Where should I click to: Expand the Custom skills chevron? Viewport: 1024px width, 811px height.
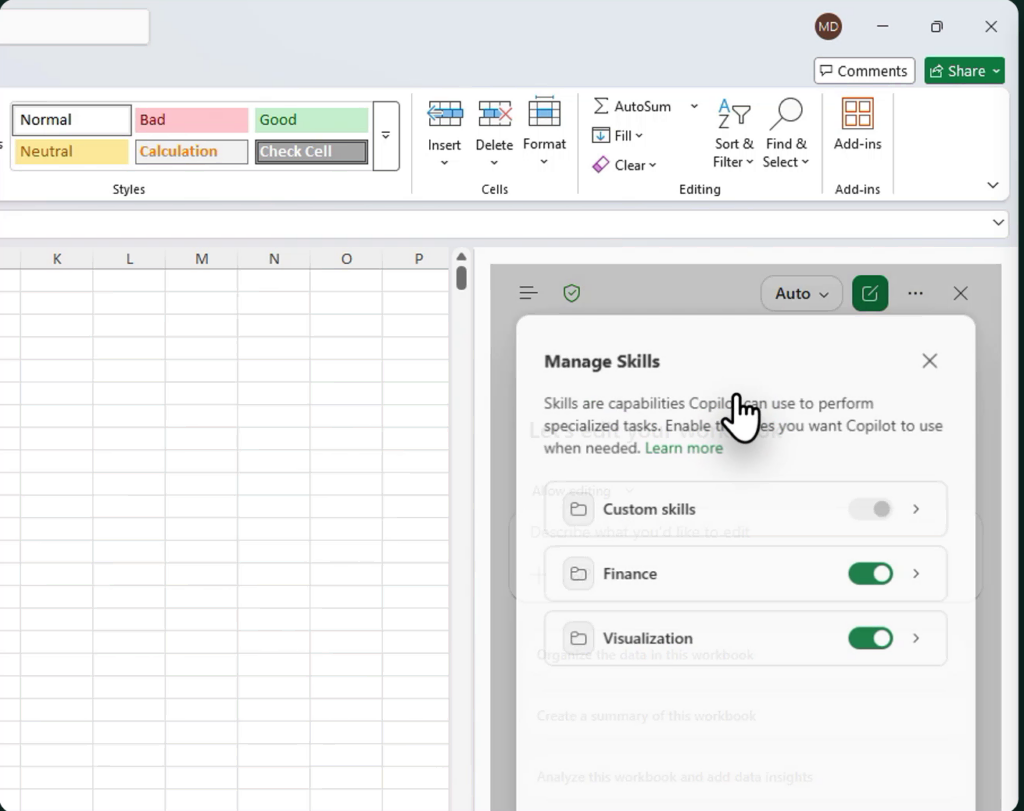click(916, 509)
